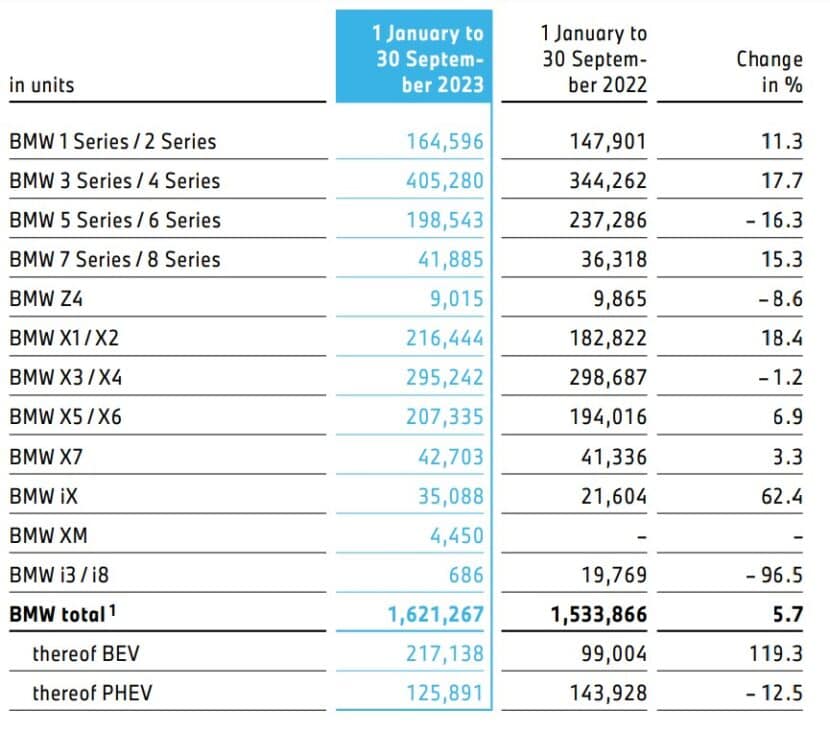Select the 'BMW X5 / X6' row label
The height and width of the screenshot is (731, 830).
[x=65, y=417]
